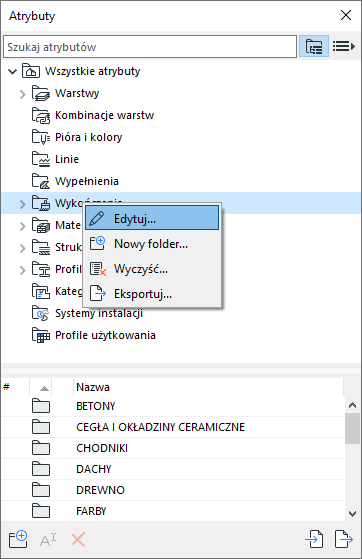Sort the list by Nazwa column

tap(208, 387)
